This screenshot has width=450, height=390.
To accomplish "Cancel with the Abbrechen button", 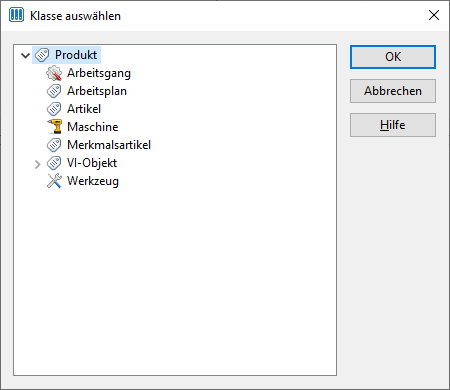I will tap(393, 91).
